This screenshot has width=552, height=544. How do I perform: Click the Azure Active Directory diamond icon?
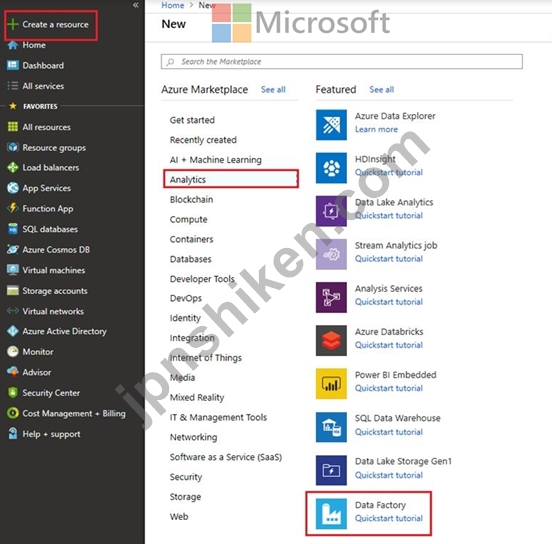click(x=13, y=331)
